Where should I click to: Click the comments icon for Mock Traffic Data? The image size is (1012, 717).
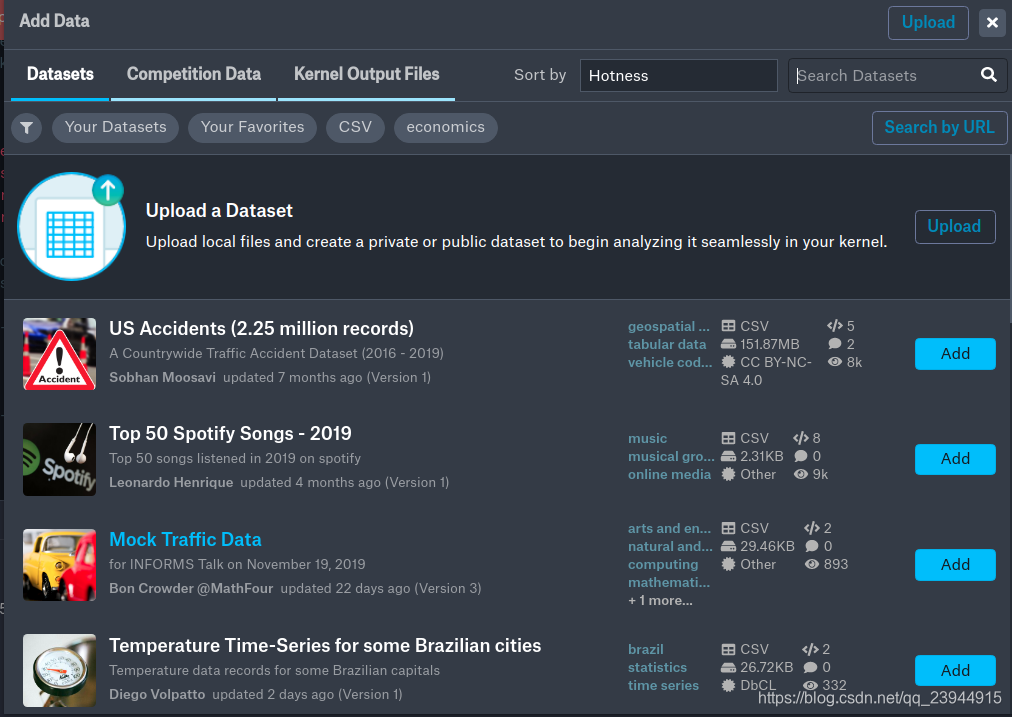point(812,546)
